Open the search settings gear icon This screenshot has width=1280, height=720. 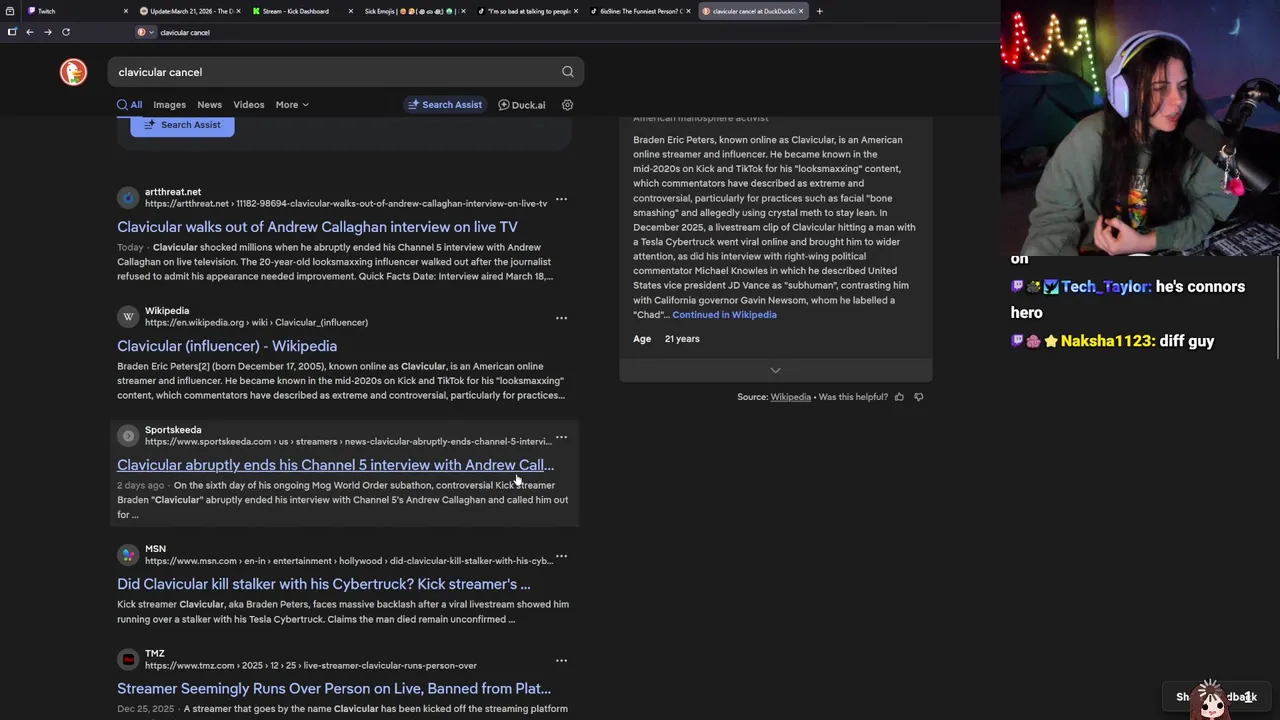567,105
